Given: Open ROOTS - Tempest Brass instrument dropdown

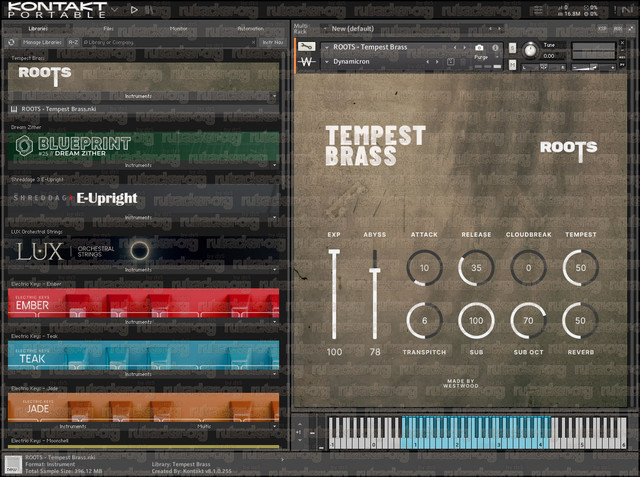Looking at the screenshot, I should point(327,47).
